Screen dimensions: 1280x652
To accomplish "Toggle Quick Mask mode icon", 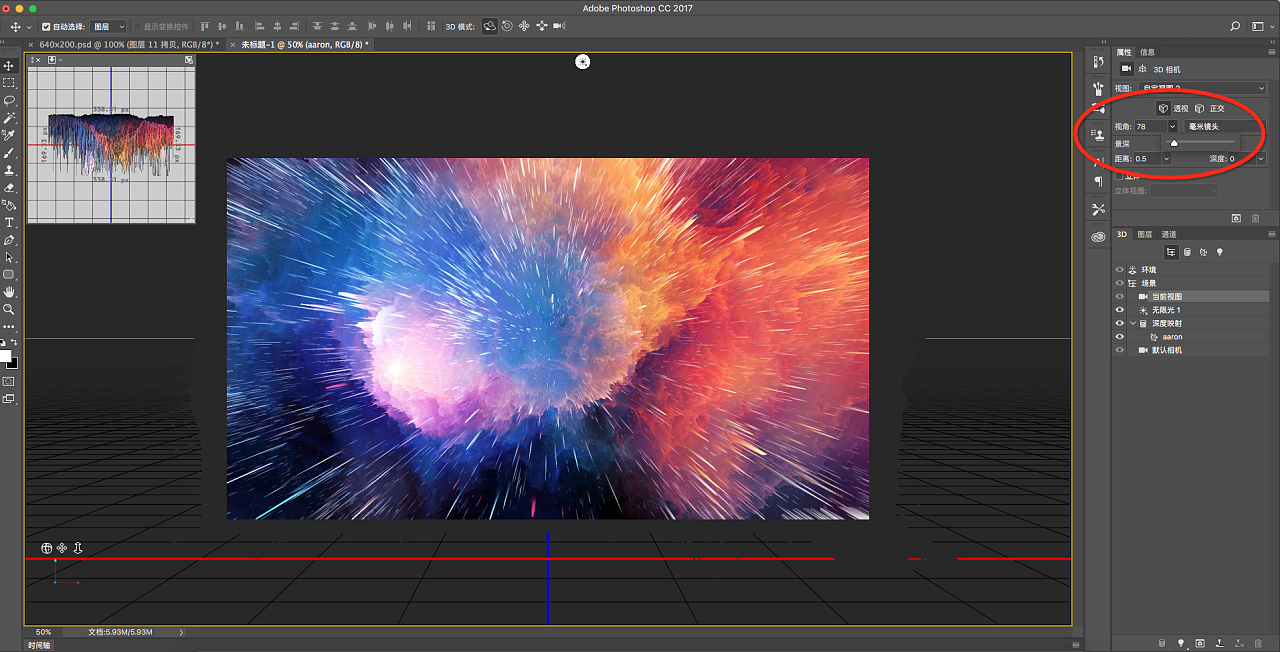I will click(x=9, y=381).
